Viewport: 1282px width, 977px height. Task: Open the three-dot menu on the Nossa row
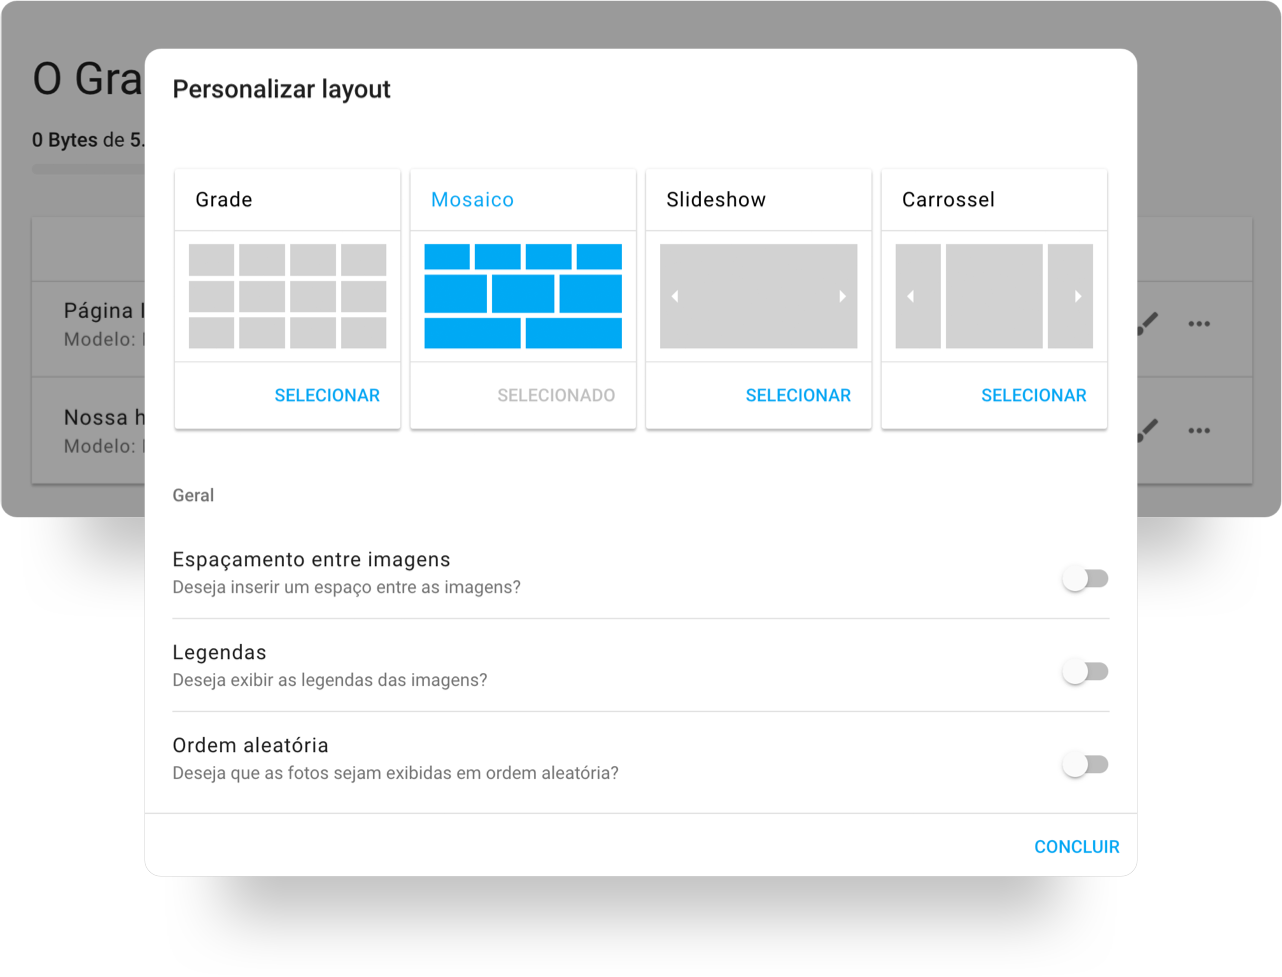[1199, 430]
